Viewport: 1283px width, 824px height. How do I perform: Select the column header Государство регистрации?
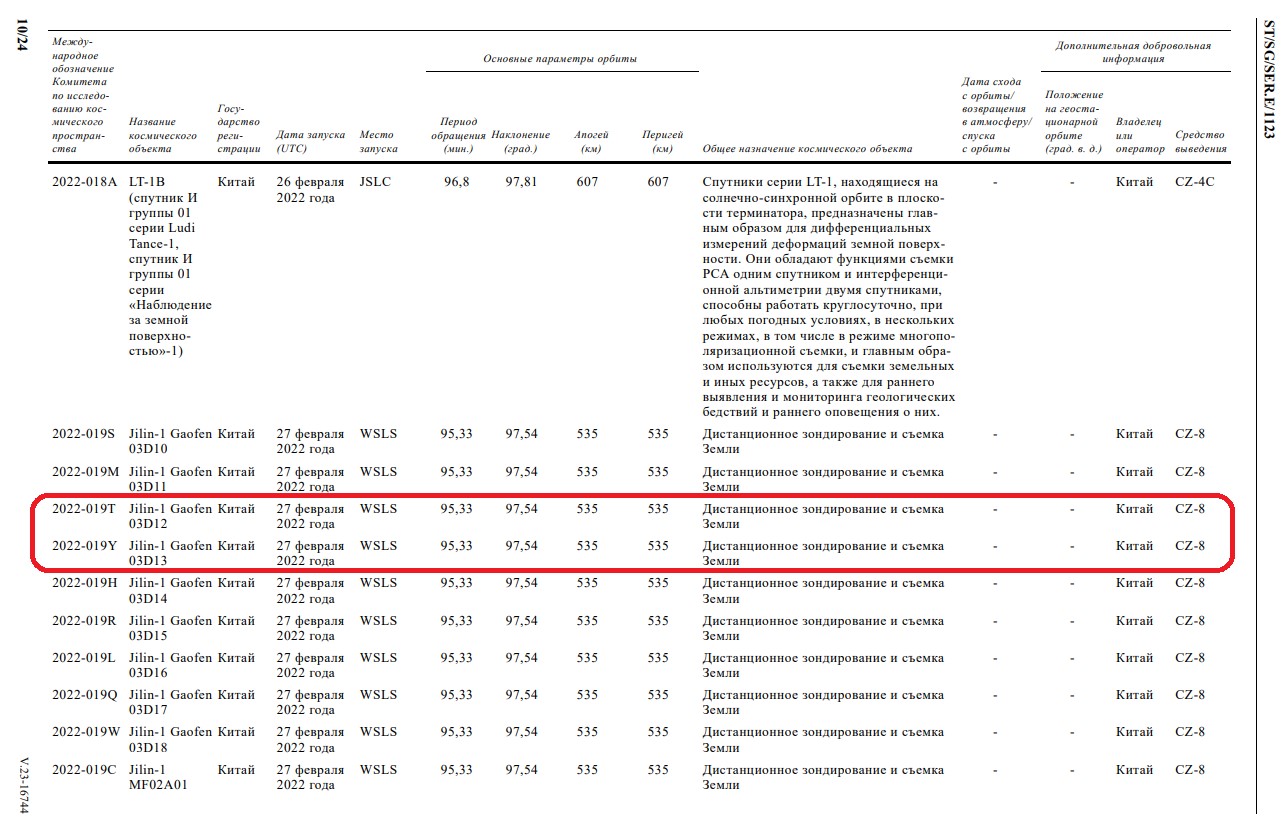point(239,128)
